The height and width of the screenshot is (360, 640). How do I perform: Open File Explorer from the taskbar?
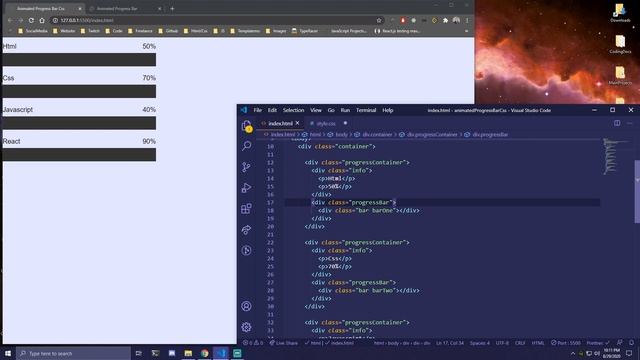pos(188,353)
